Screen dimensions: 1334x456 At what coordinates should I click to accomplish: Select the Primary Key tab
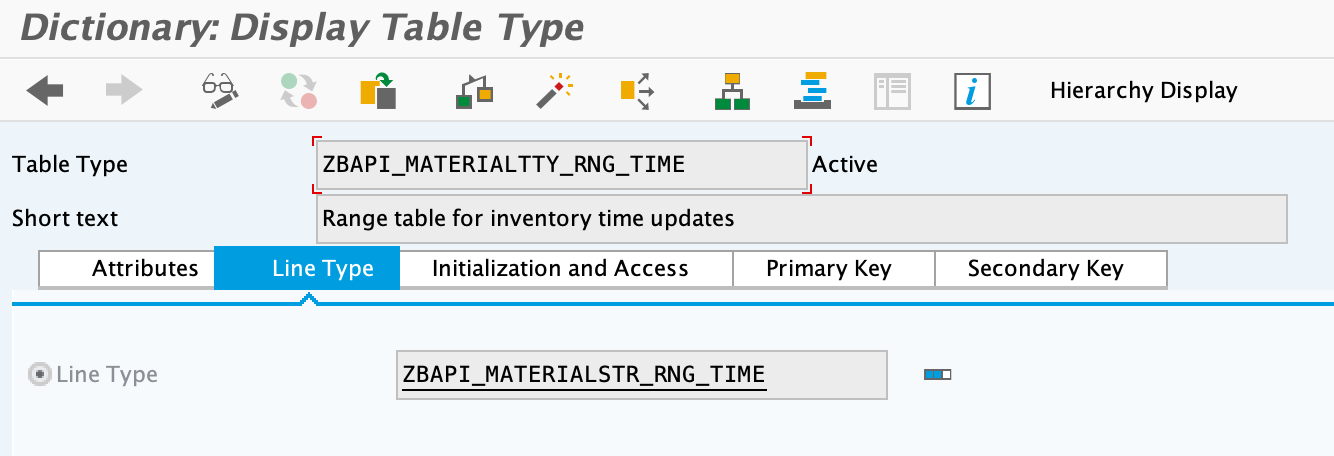(x=828, y=269)
